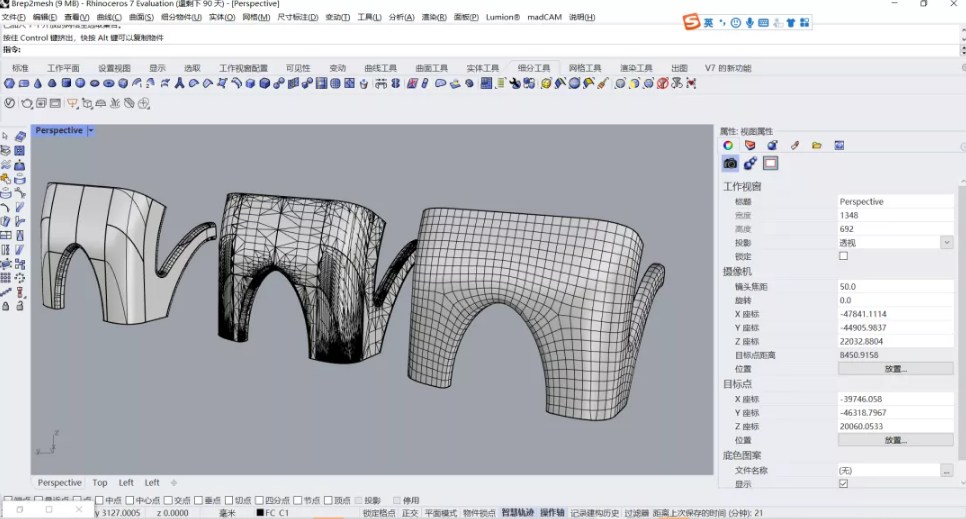Open the 曲面(S) menu

point(141,17)
